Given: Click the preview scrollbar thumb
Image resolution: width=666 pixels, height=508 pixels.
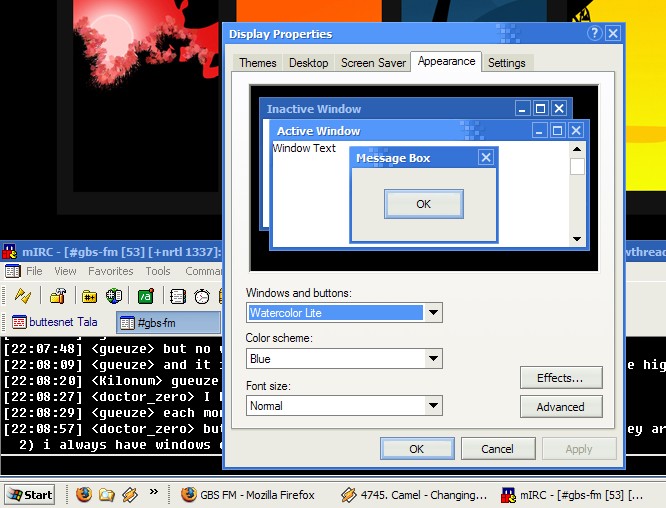Looking at the screenshot, I should point(577,166).
